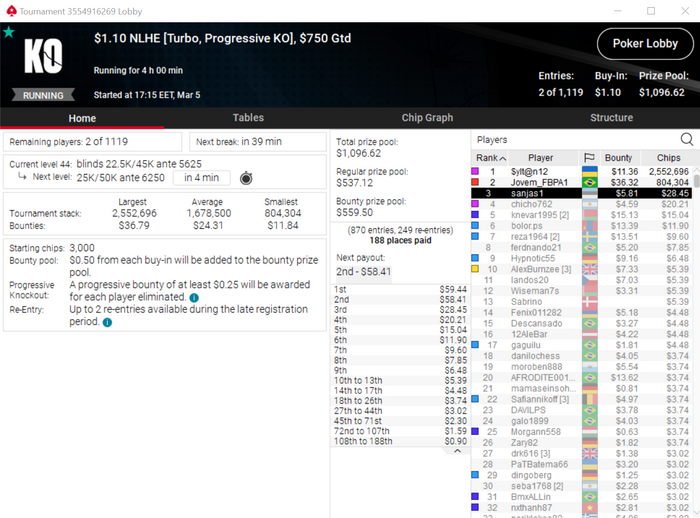The width and height of the screenshot is (700, 518).
Task: Select player moroben888
Action: click(x=582, y=367)
